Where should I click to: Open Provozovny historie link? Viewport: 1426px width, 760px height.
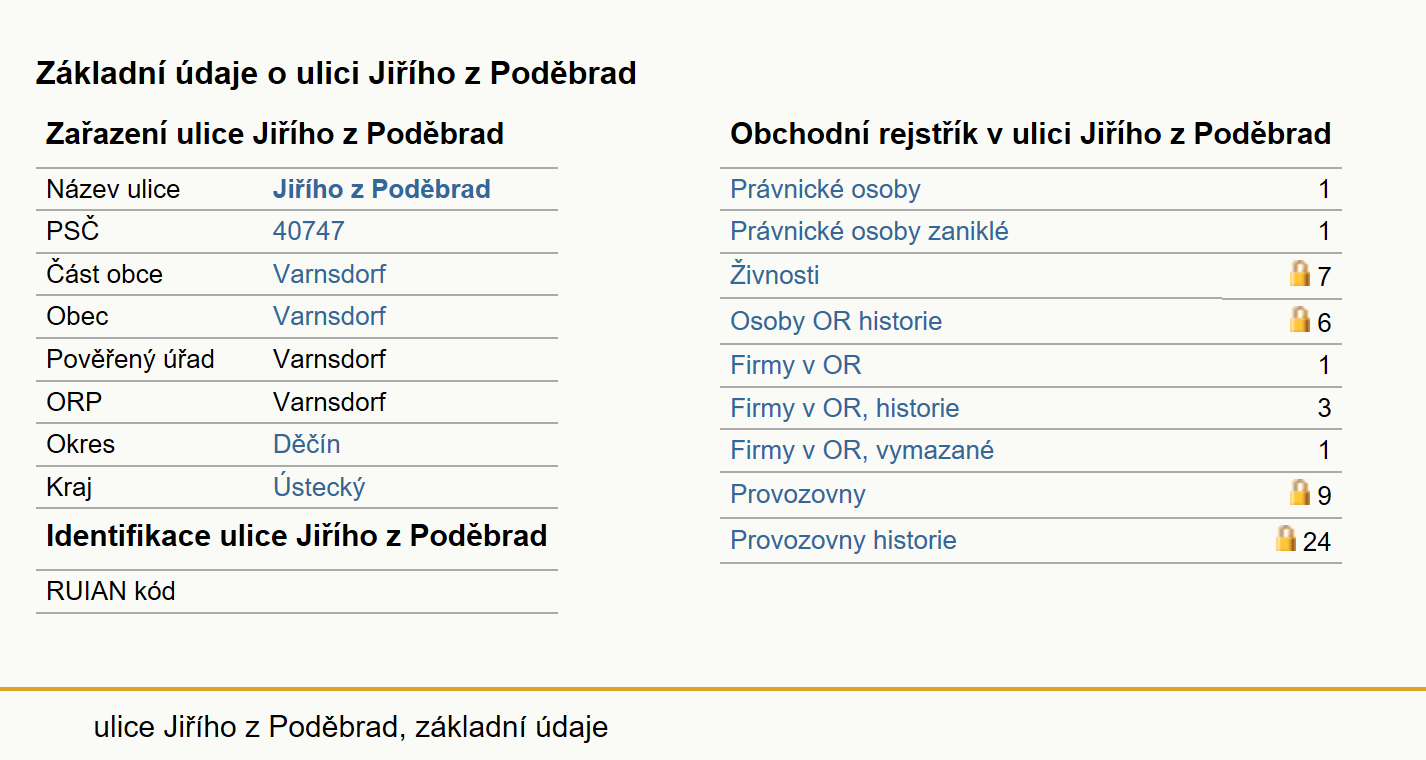(x=843, y=541)
